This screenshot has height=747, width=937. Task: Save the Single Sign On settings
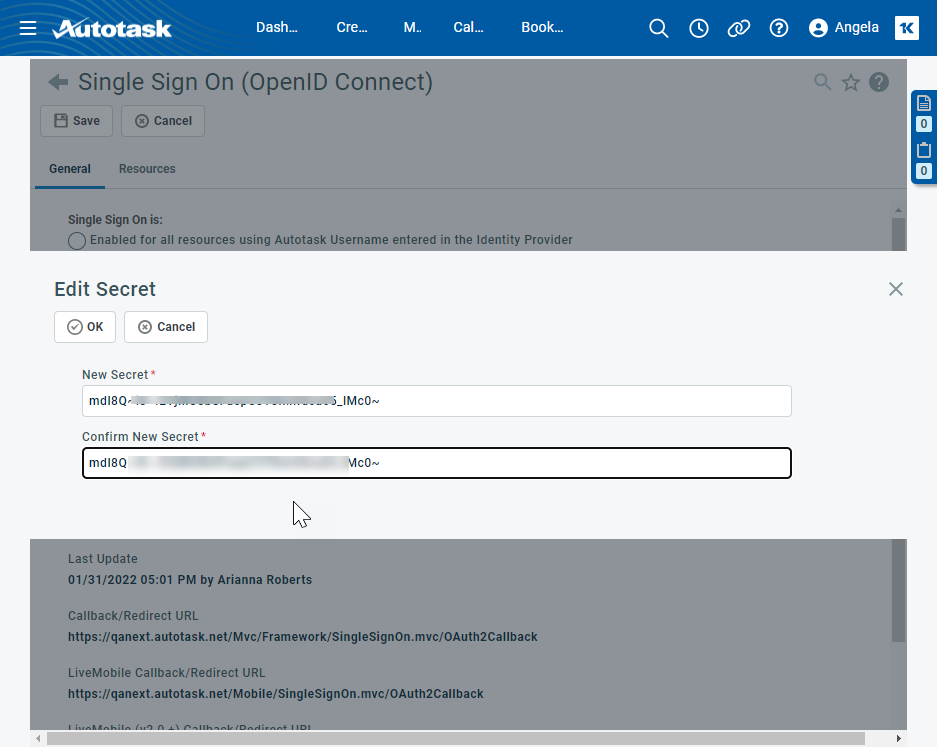[76, 121]
